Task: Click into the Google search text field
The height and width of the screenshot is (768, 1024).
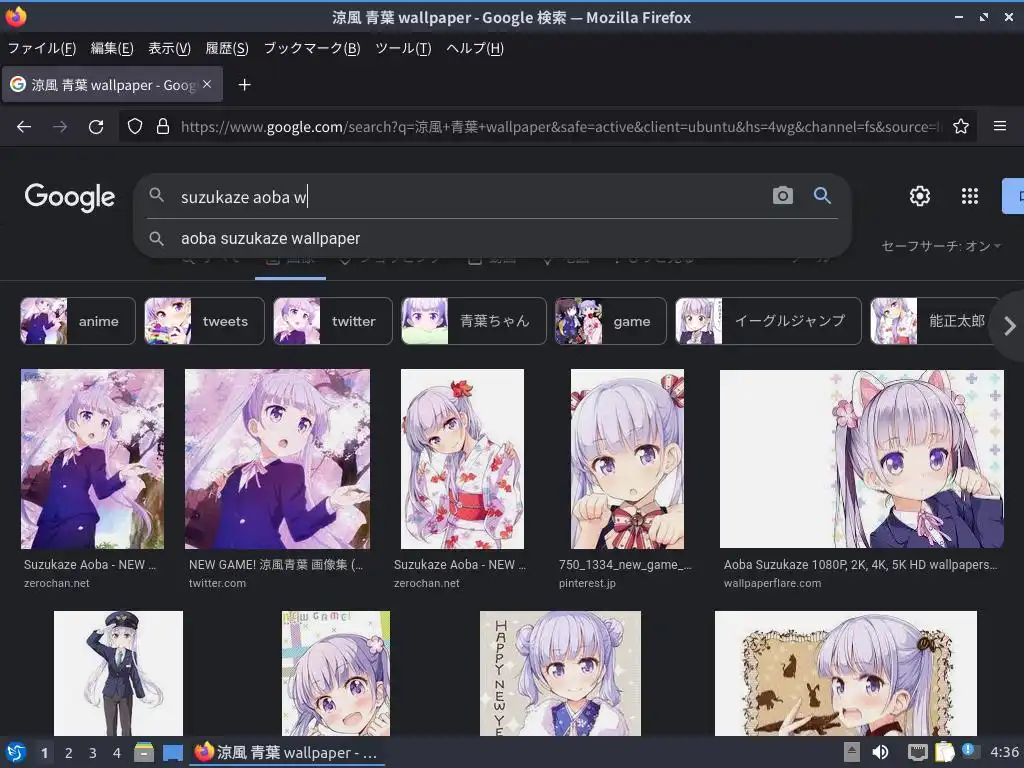Action: point(470,197)
